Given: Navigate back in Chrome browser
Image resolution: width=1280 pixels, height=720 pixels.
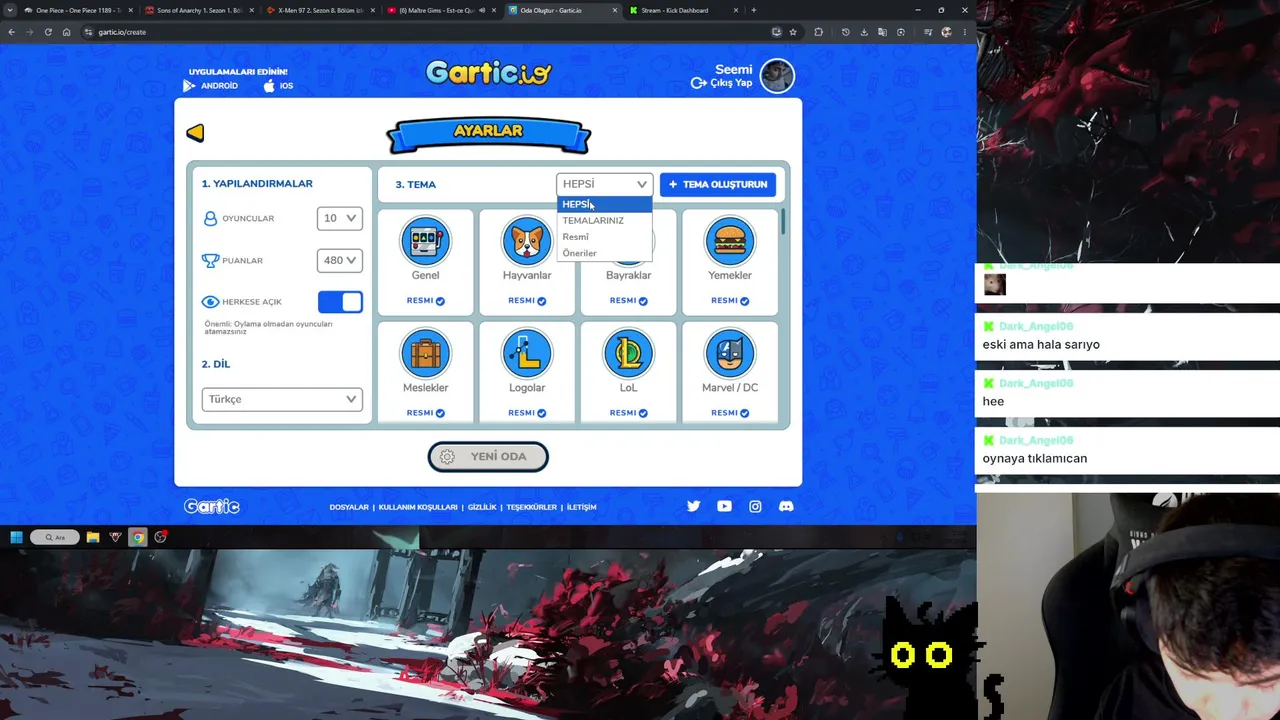Looking at the screenshot, I should pos(11,32).
